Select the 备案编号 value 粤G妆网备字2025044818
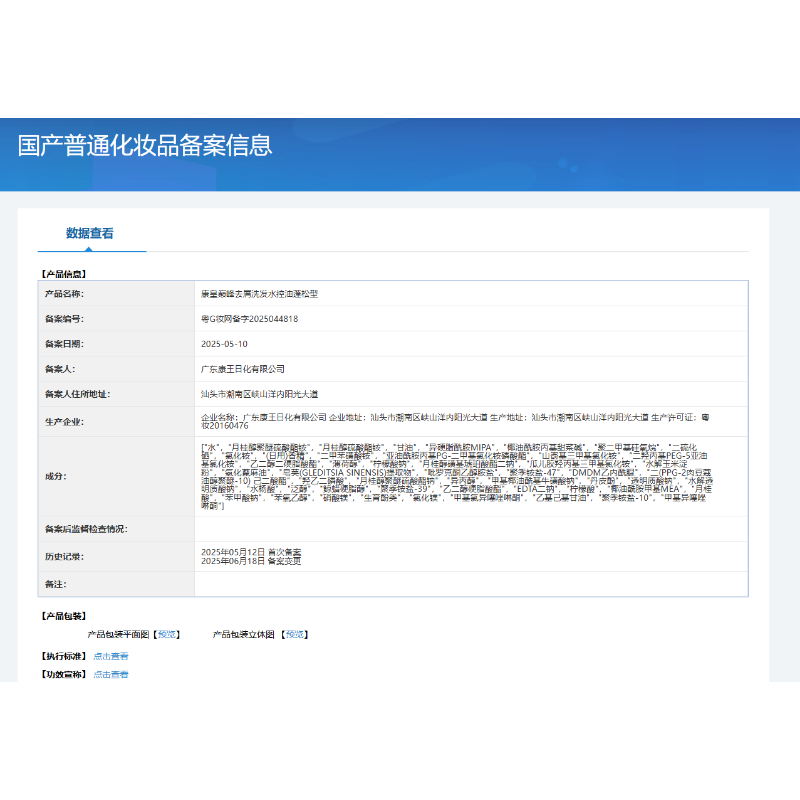 250,319
